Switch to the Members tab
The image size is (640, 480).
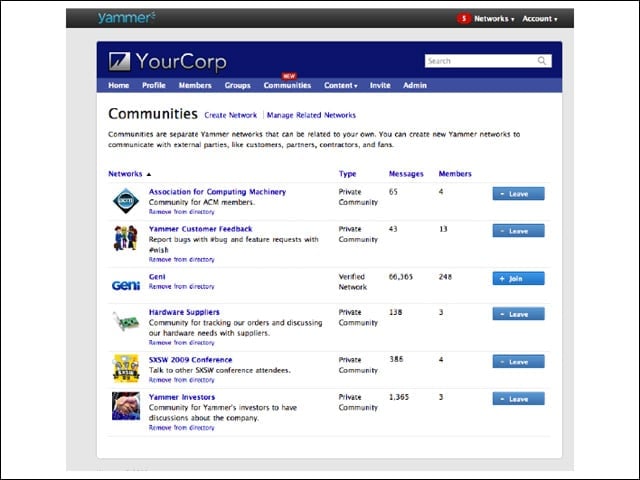[195, 85]
